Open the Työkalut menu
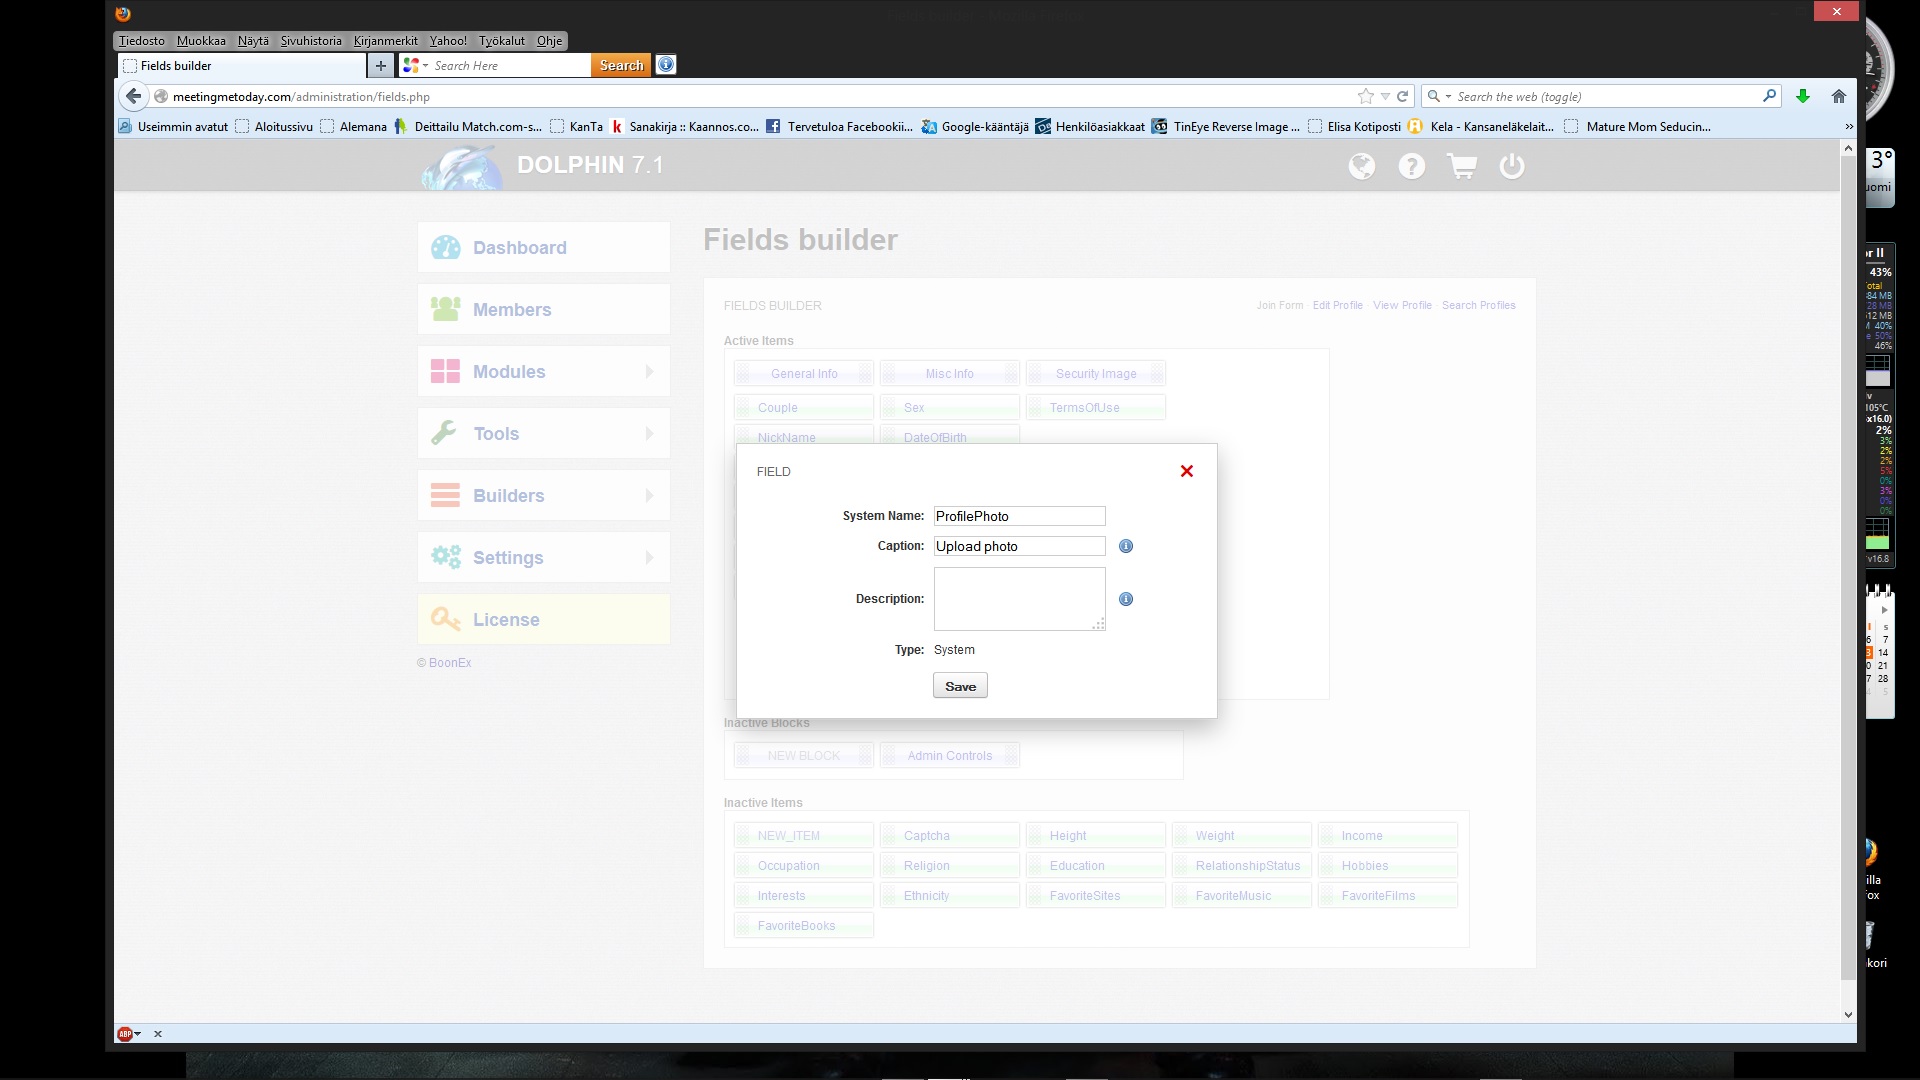Image resolution: width=1920 pixels, height=1080 pixels. (x=501, y=41)
